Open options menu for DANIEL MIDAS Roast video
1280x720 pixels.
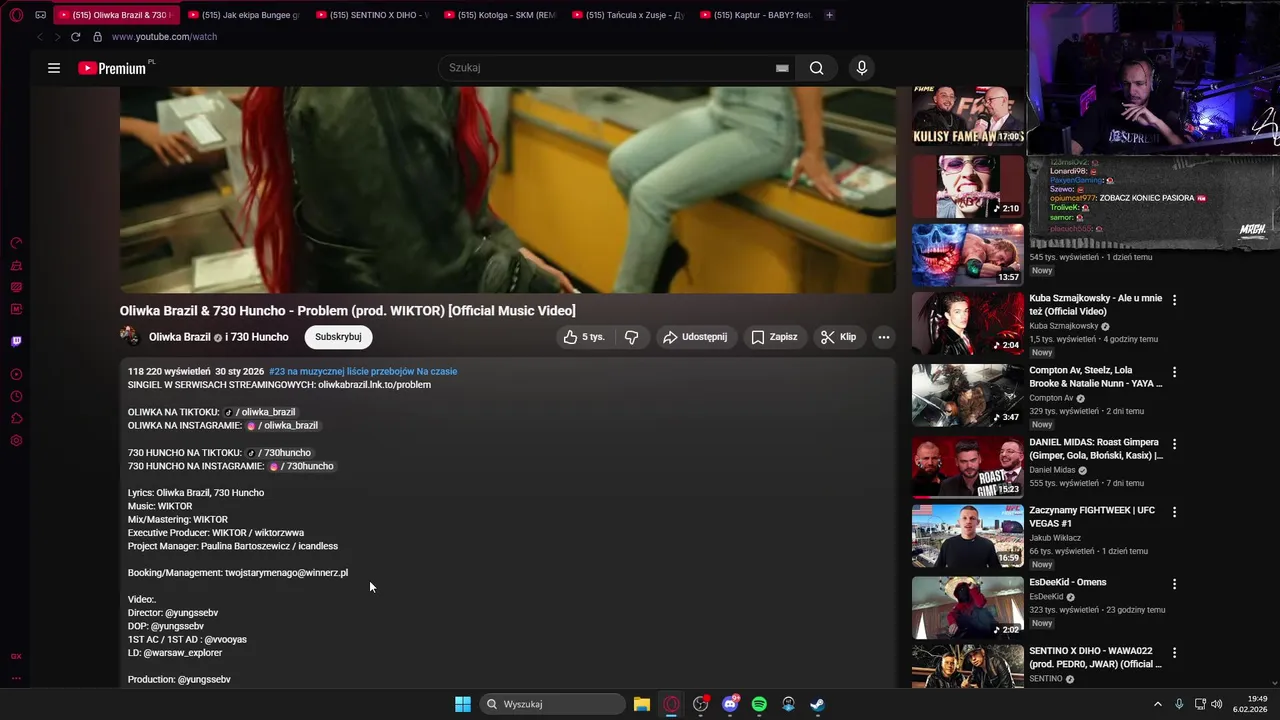click(1174, 443)
